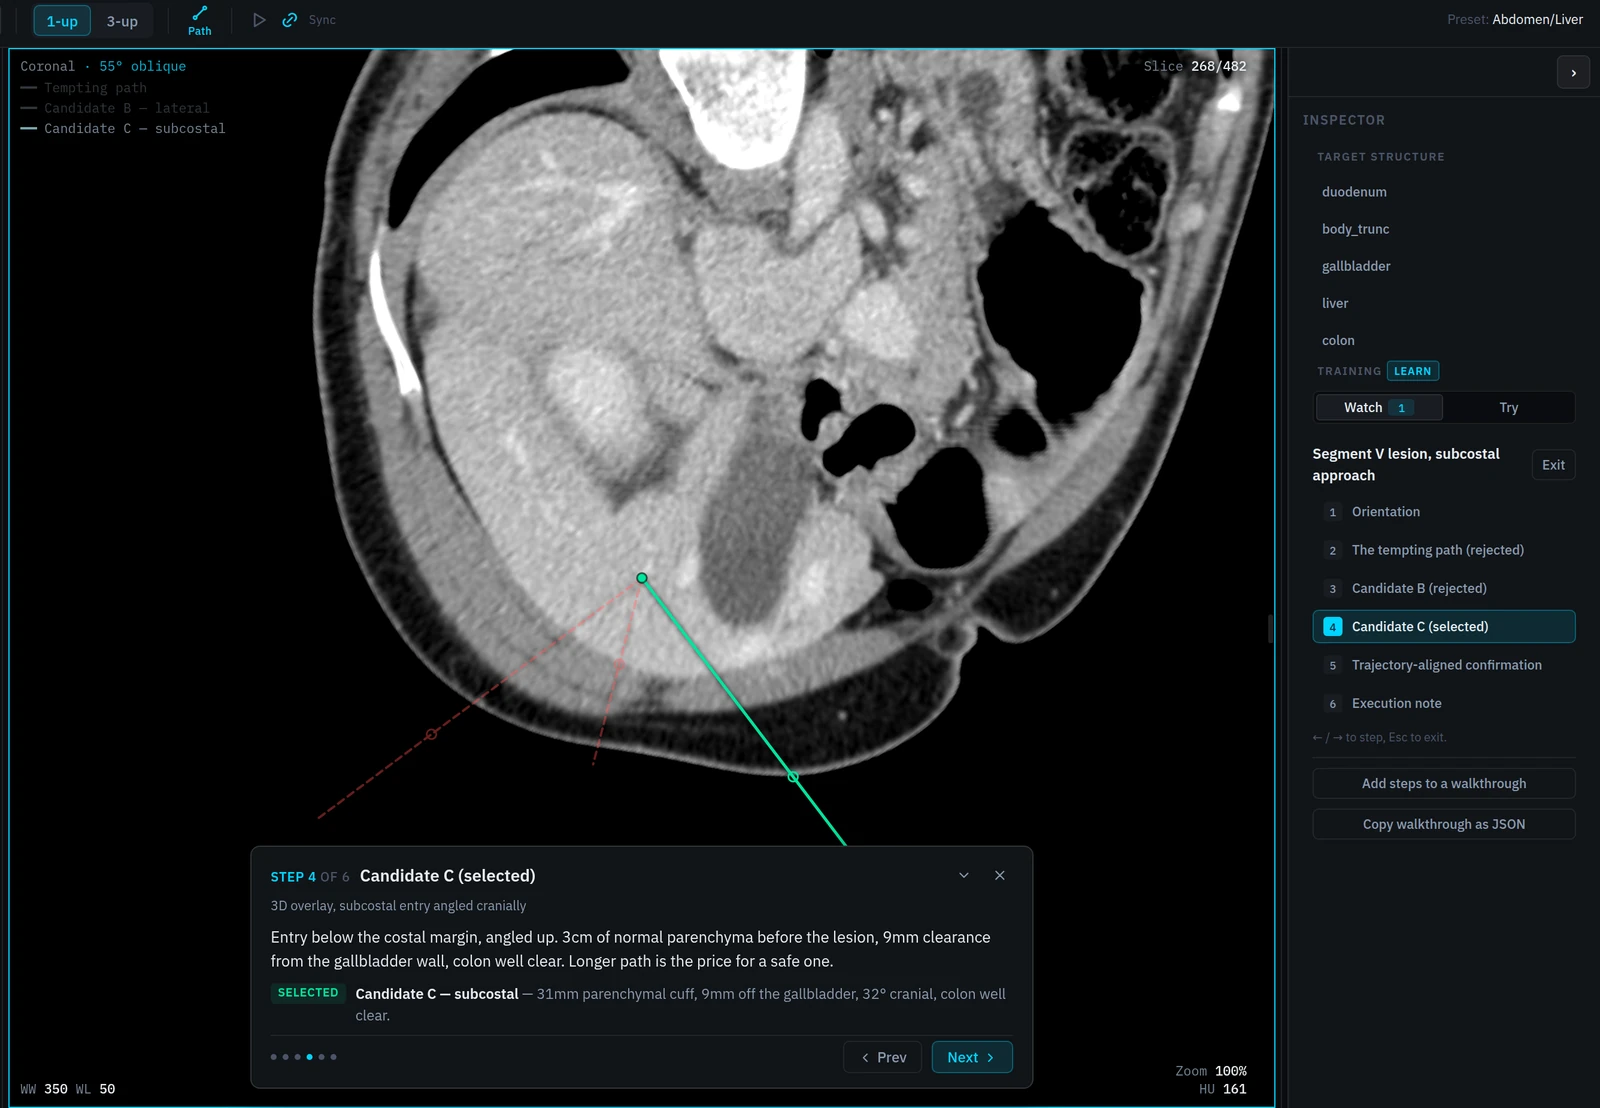Activate the Path tool

point(200,21)
